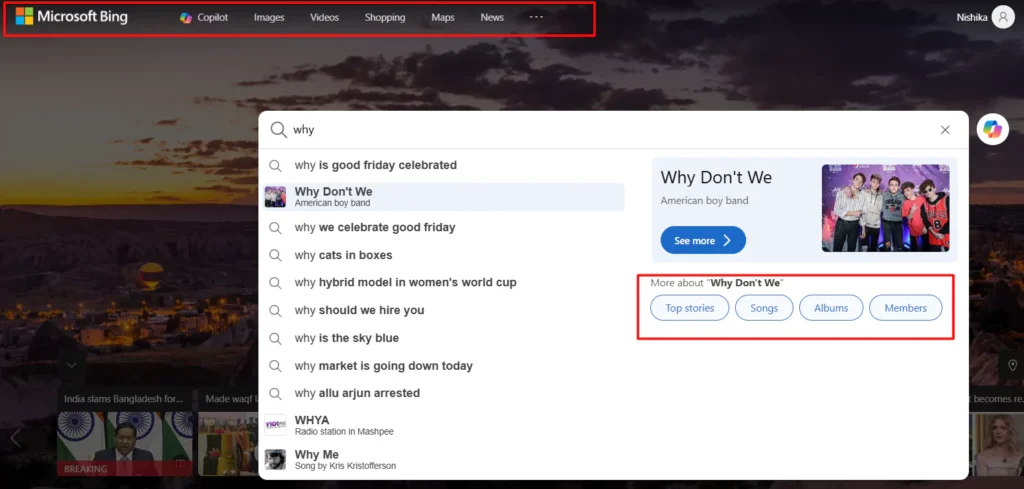Open Maps from the navigation bar

tap(442, 18)
